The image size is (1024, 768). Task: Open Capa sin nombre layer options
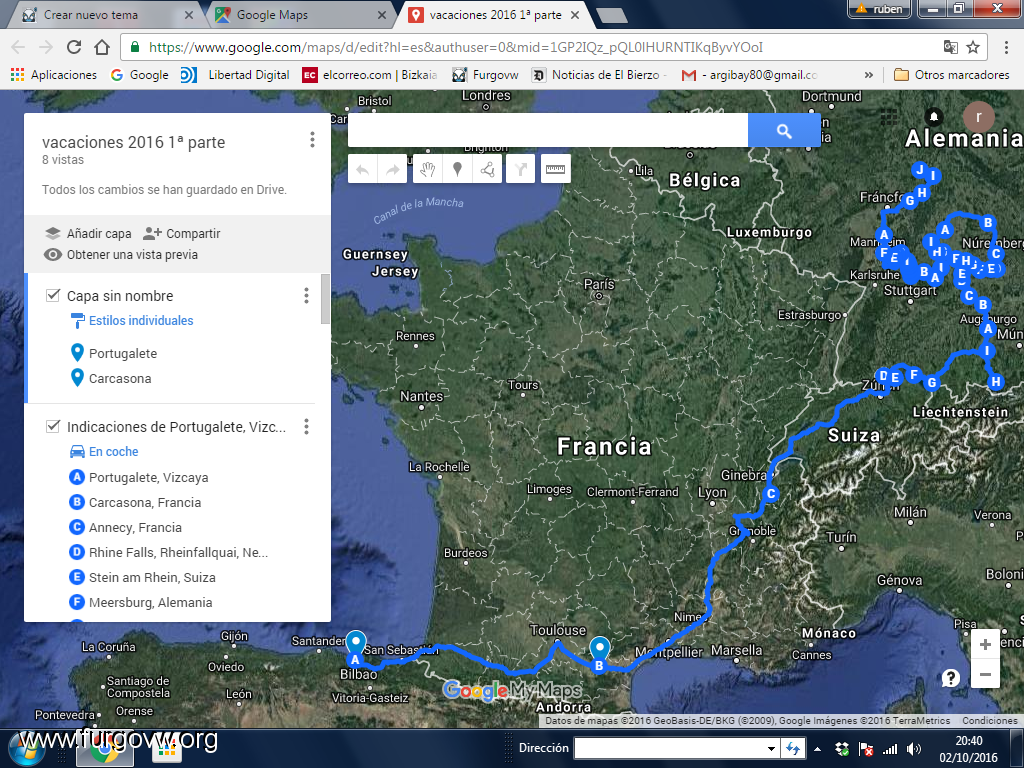306,296
